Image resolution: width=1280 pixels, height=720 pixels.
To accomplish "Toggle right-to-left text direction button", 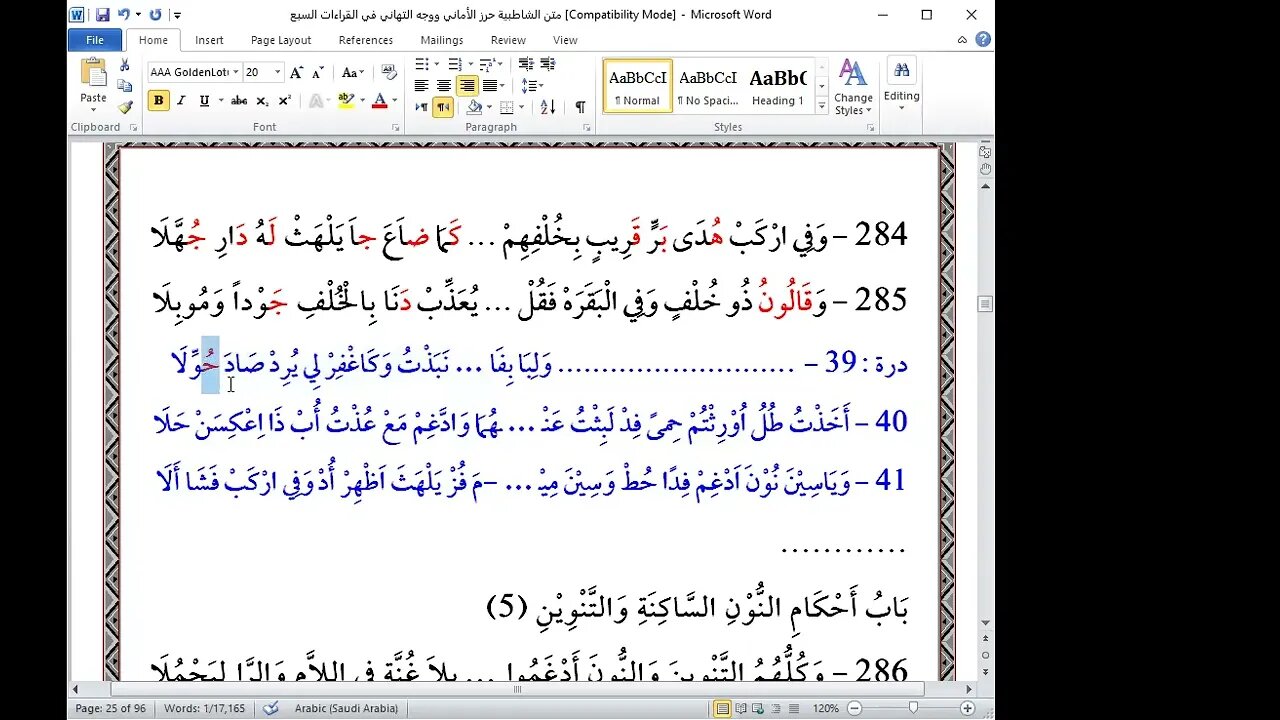I will point(443,107).
